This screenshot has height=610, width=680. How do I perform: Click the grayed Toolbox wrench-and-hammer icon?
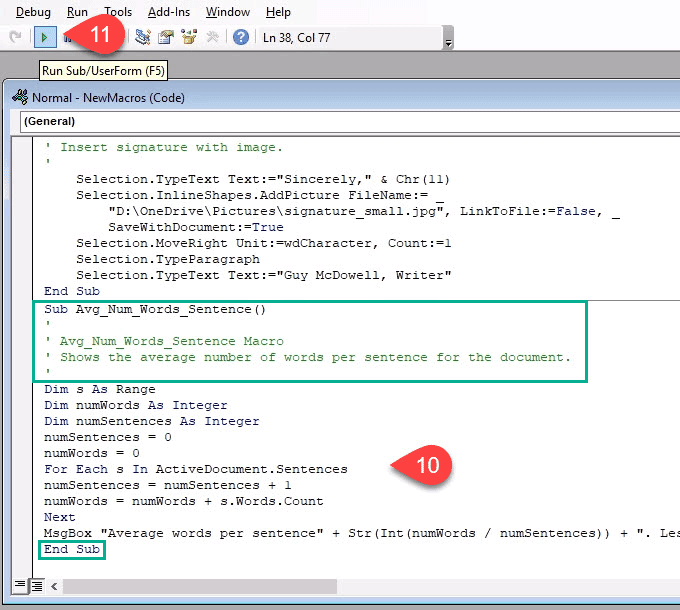pyautogui.click(x=212, y=37)
